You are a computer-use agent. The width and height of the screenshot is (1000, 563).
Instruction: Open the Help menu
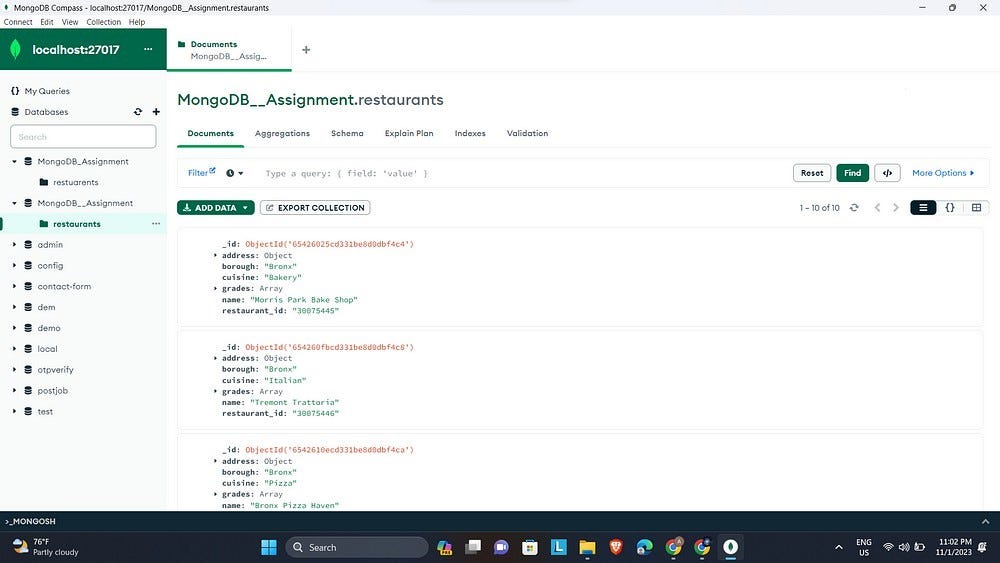[136, 22]
